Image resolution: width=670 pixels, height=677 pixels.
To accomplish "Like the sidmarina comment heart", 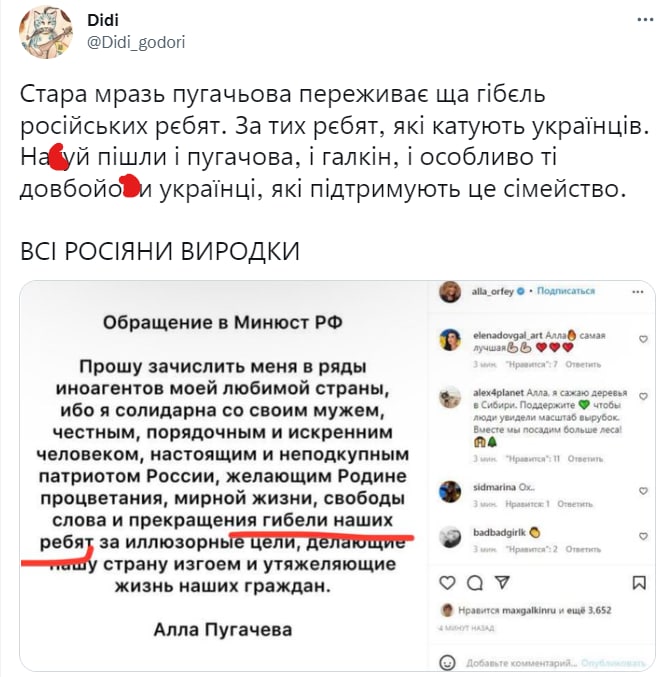I will point(643,491).
